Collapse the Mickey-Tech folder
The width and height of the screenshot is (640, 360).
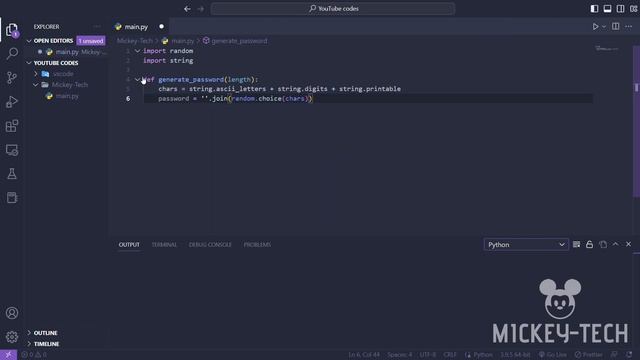pyautogui.click(x=36, y=85)
